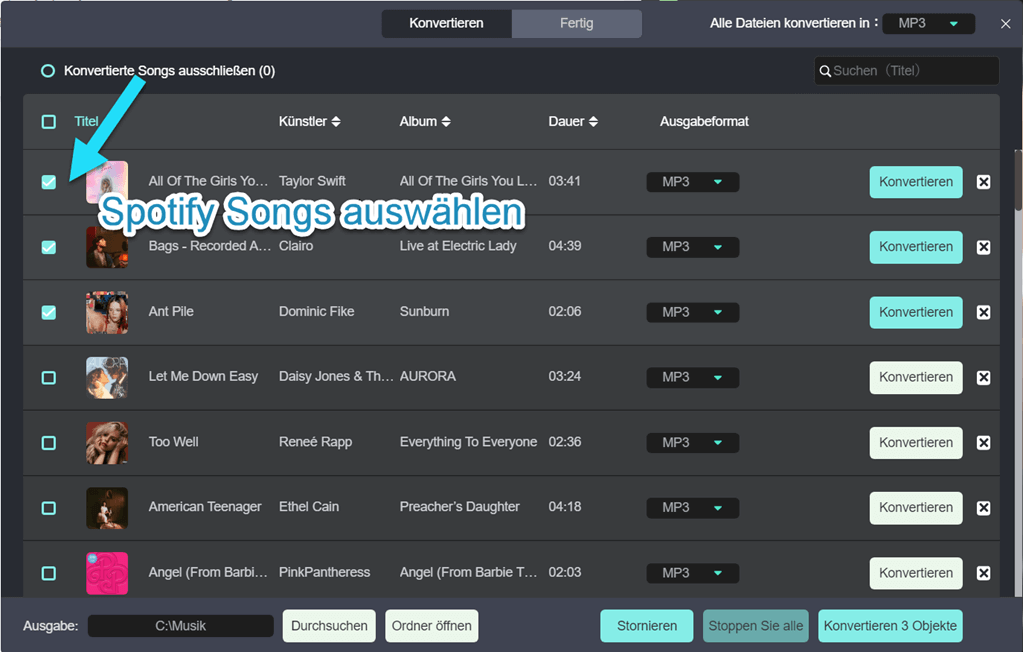Convert the Bags - Recorded song
1024x652 pixels.
[916, 247]
